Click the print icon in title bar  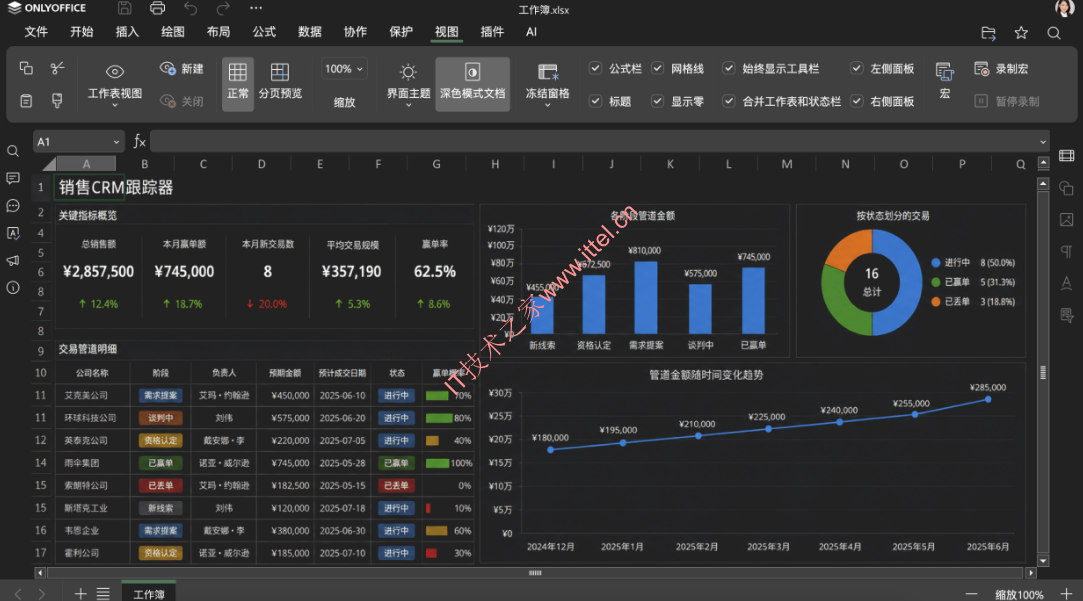[157, 8]
